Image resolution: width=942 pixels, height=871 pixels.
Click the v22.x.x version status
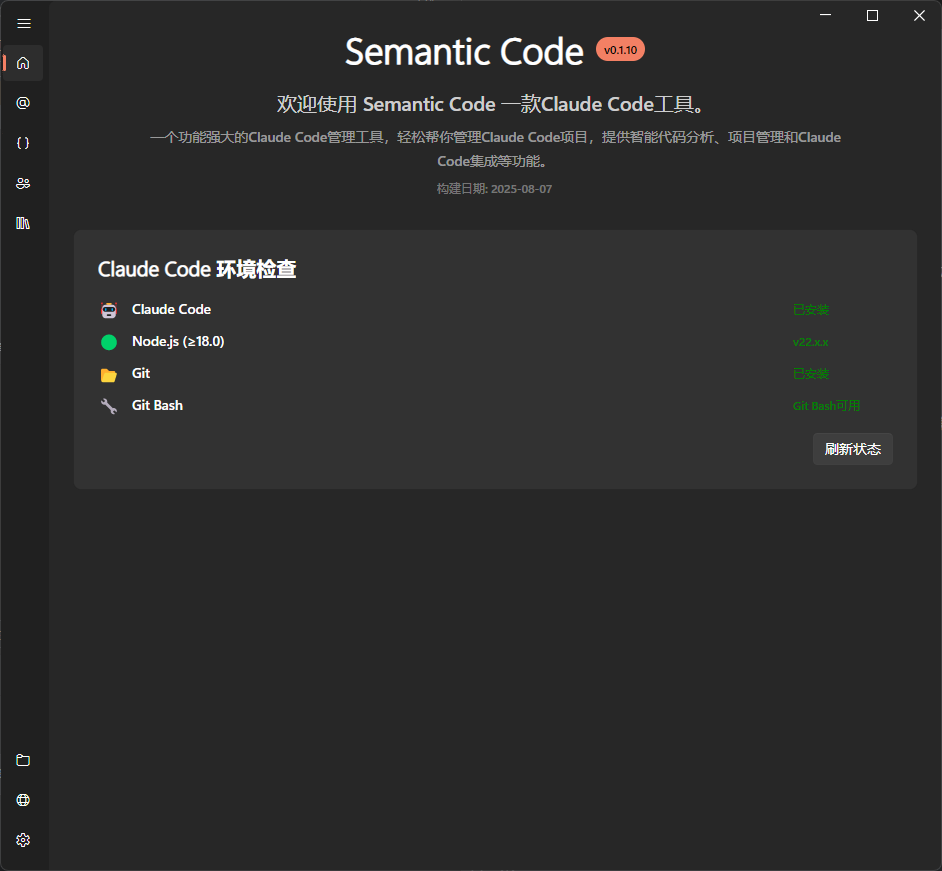coord(810,342)
